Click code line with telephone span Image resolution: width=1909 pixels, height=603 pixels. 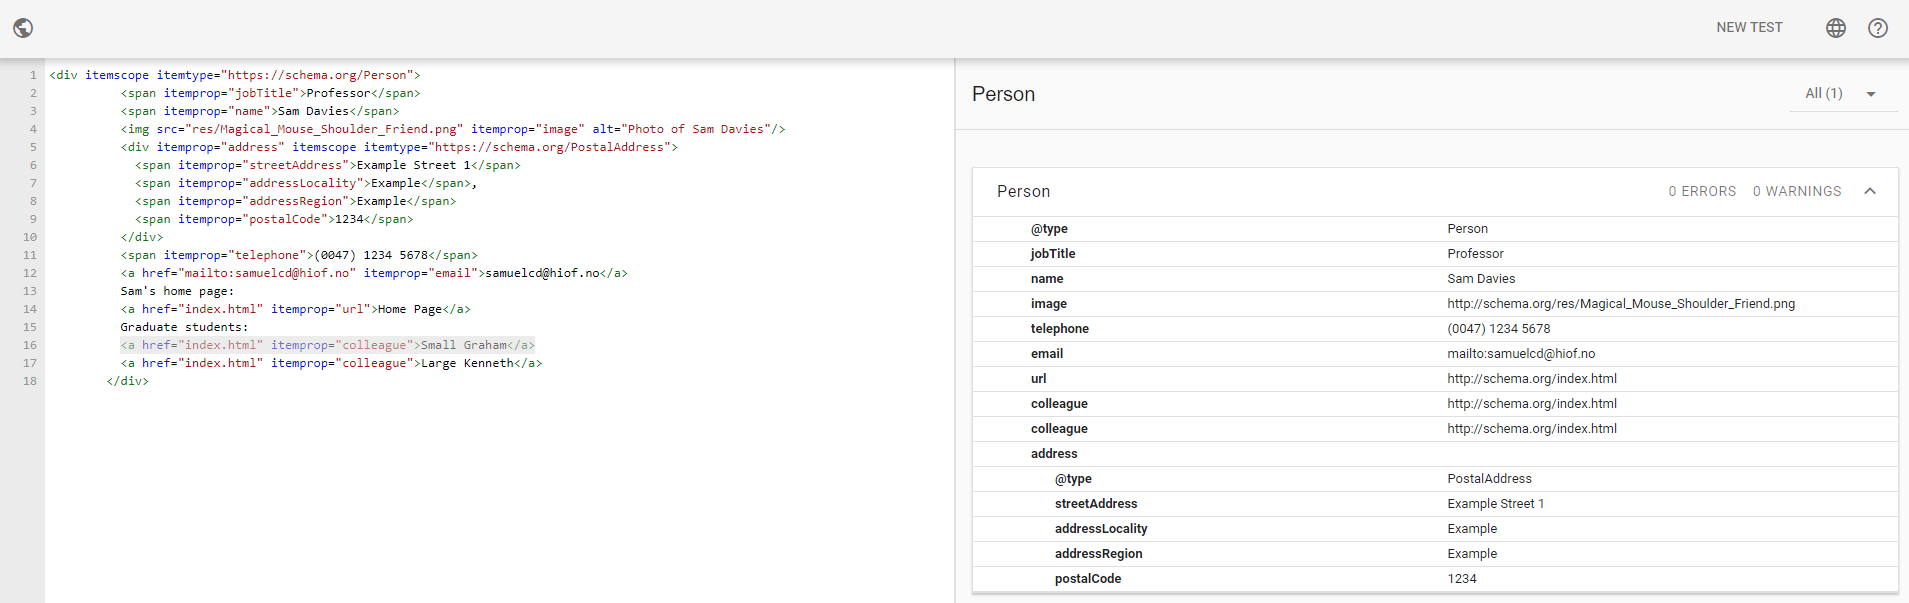(x=299, y=255)
